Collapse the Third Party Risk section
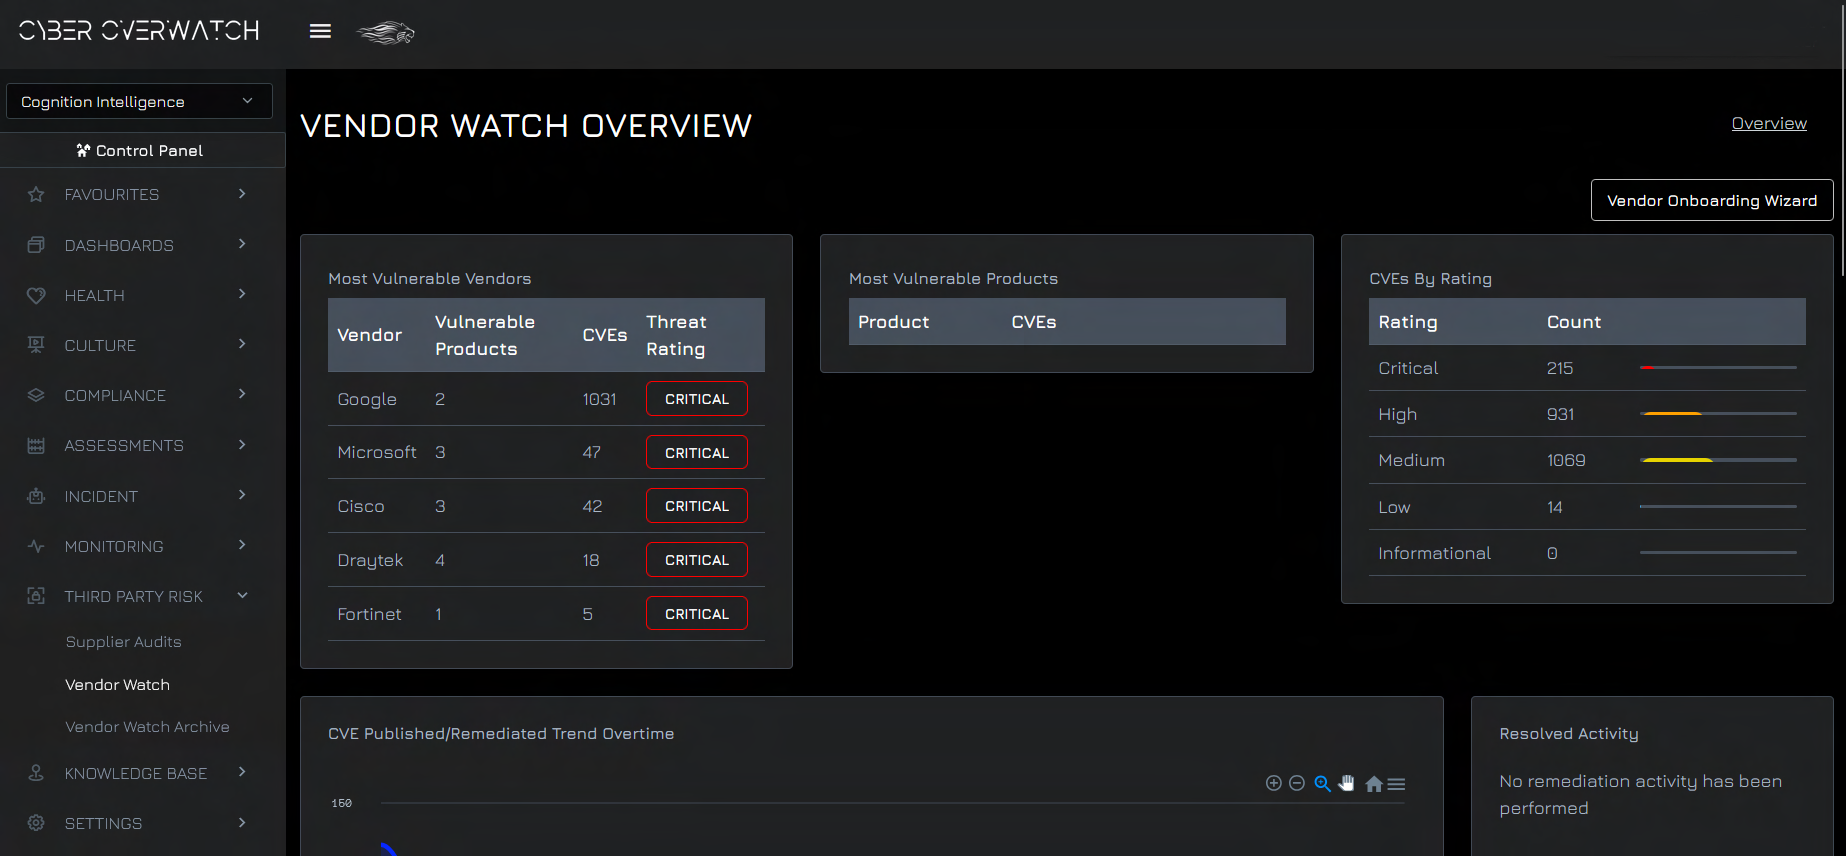The image size is (1846, 856). click(x=242, y=595)
